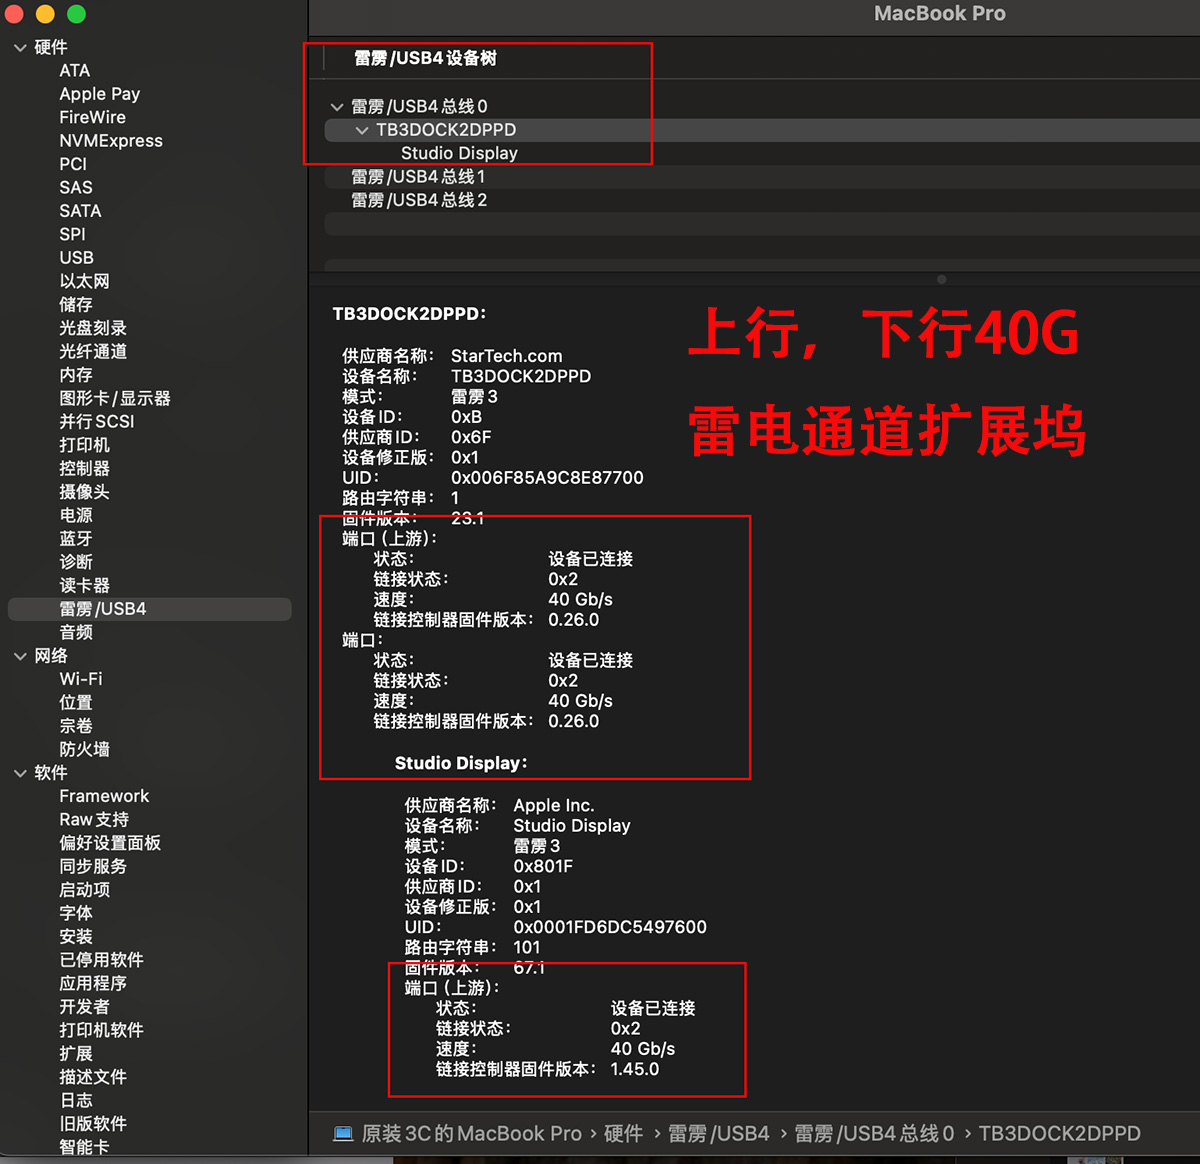Open 储存 in the sidebar
1200x1164 pixels.
pyautogui.click(x=76, y=304)
